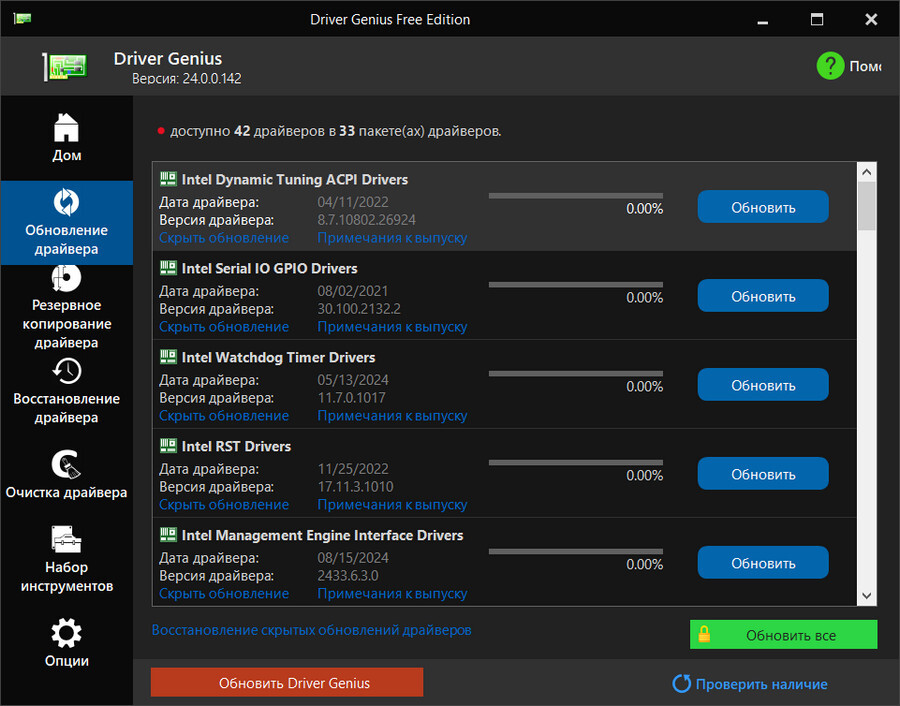Click the Версия: 24.0.0.142 label
This screenshot has height=706, width=900.
[187, 79]
